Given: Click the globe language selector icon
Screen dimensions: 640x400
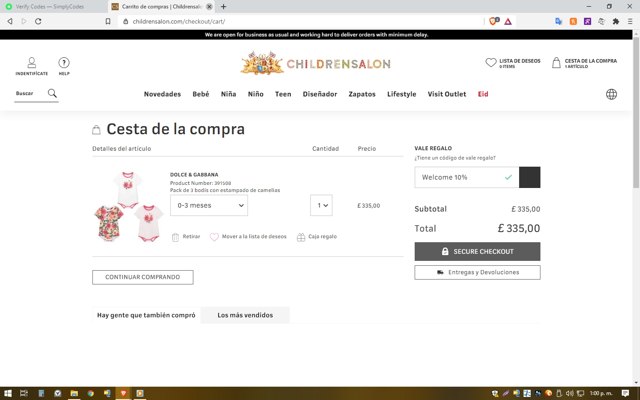Looking at the screenshot, I should click(611, 94).
